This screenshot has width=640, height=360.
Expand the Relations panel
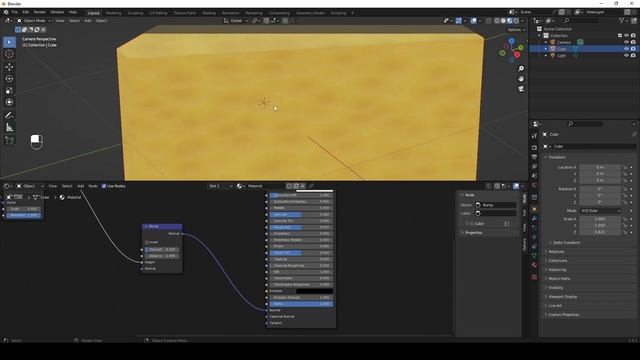pyautogui.click(x=556, y=251)
